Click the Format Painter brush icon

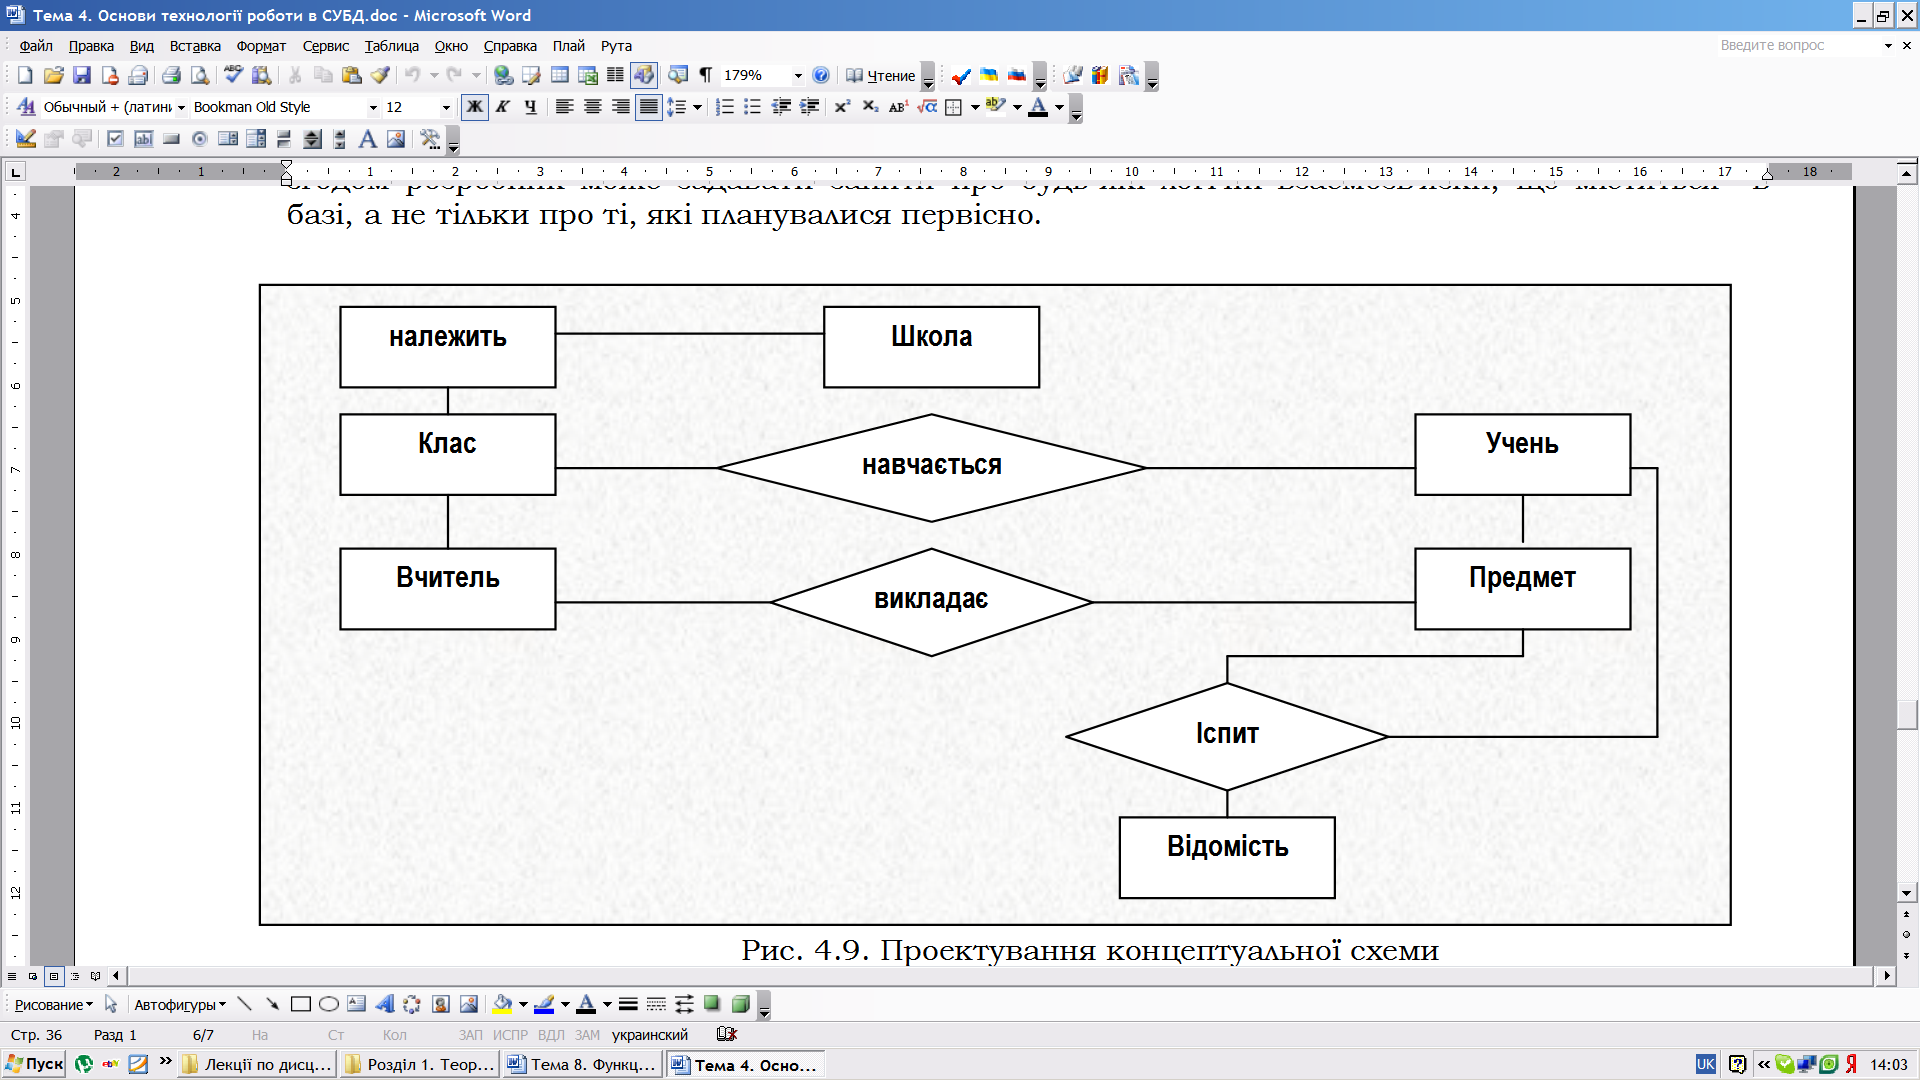point(380,75)
